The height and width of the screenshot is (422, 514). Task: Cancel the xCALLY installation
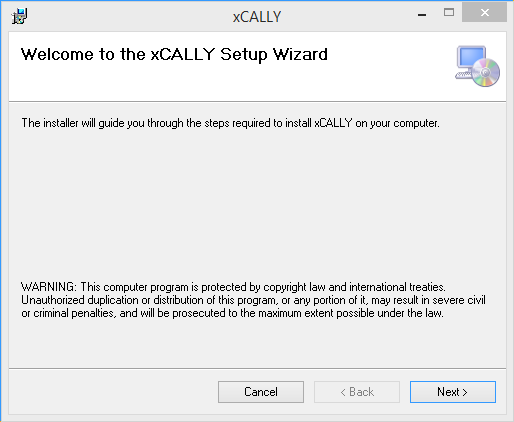261,392
